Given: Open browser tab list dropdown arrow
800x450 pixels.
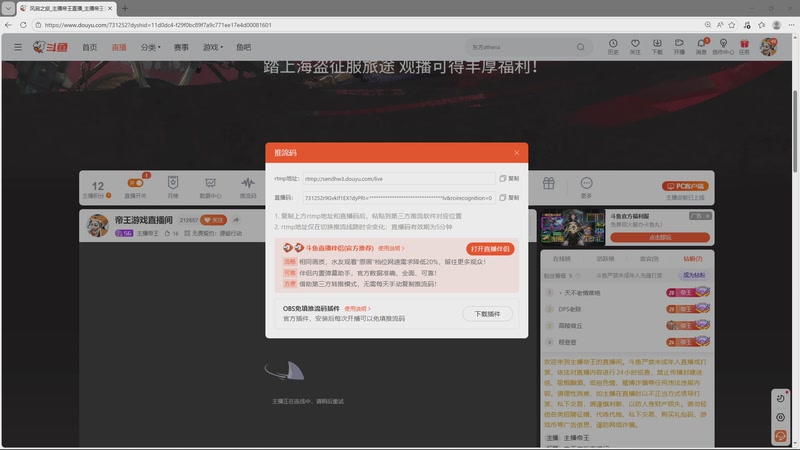Looking at the screenshot, I should pyautogui.click(x=8, y=8).
